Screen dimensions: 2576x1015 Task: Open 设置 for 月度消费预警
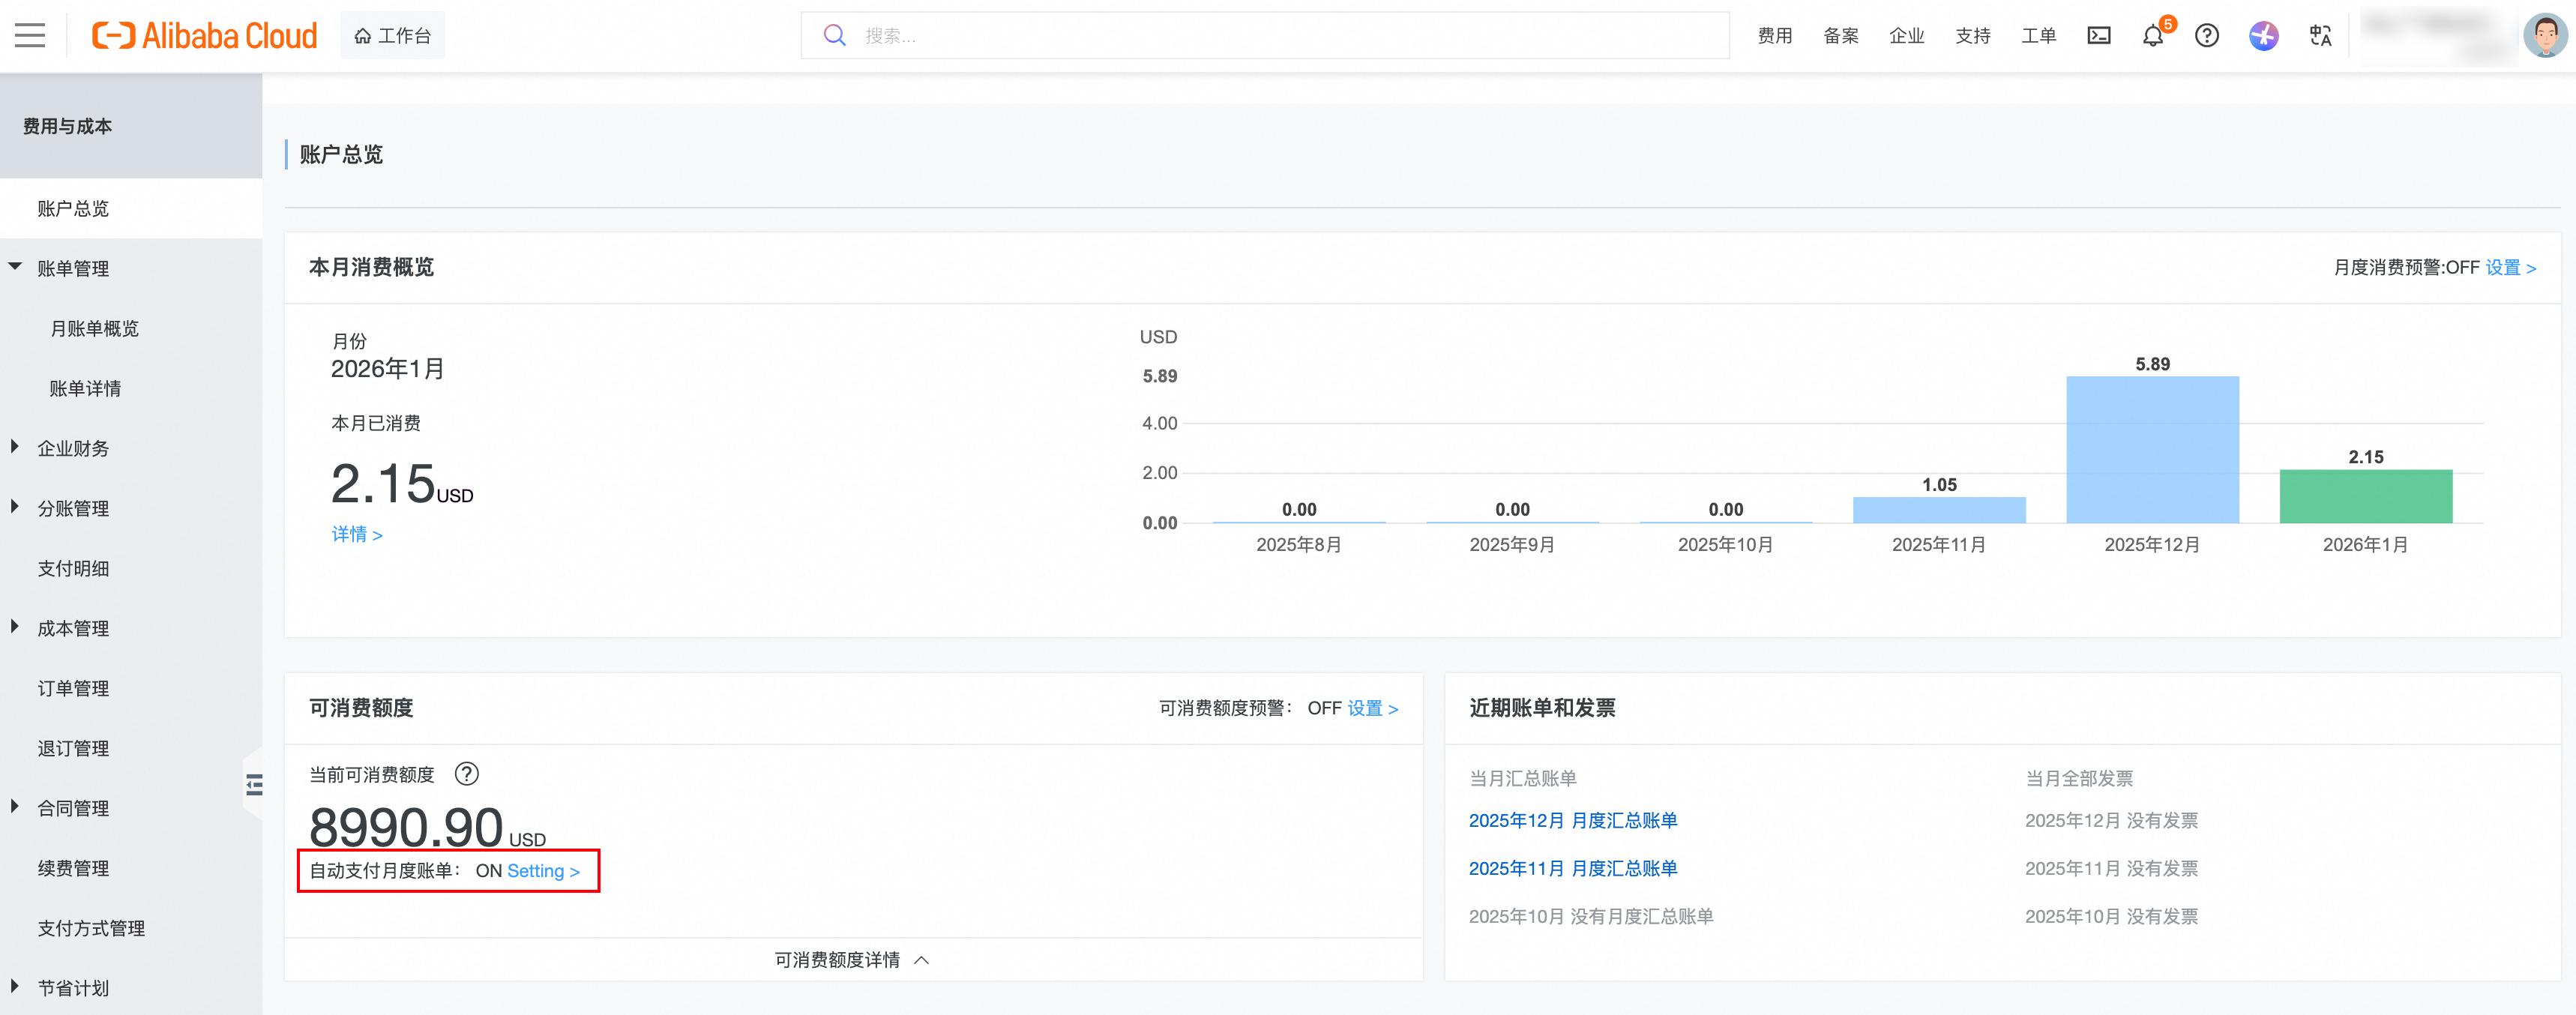click(x=2510, y=268)
